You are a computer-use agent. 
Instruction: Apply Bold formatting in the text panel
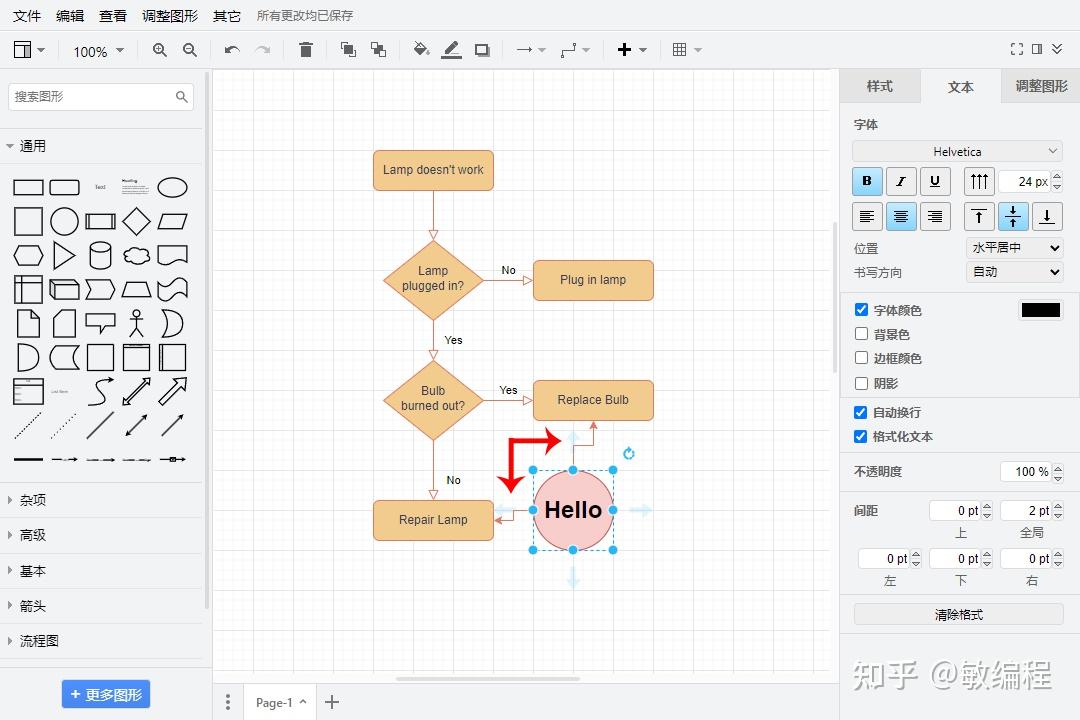click(x=866, y=181)
